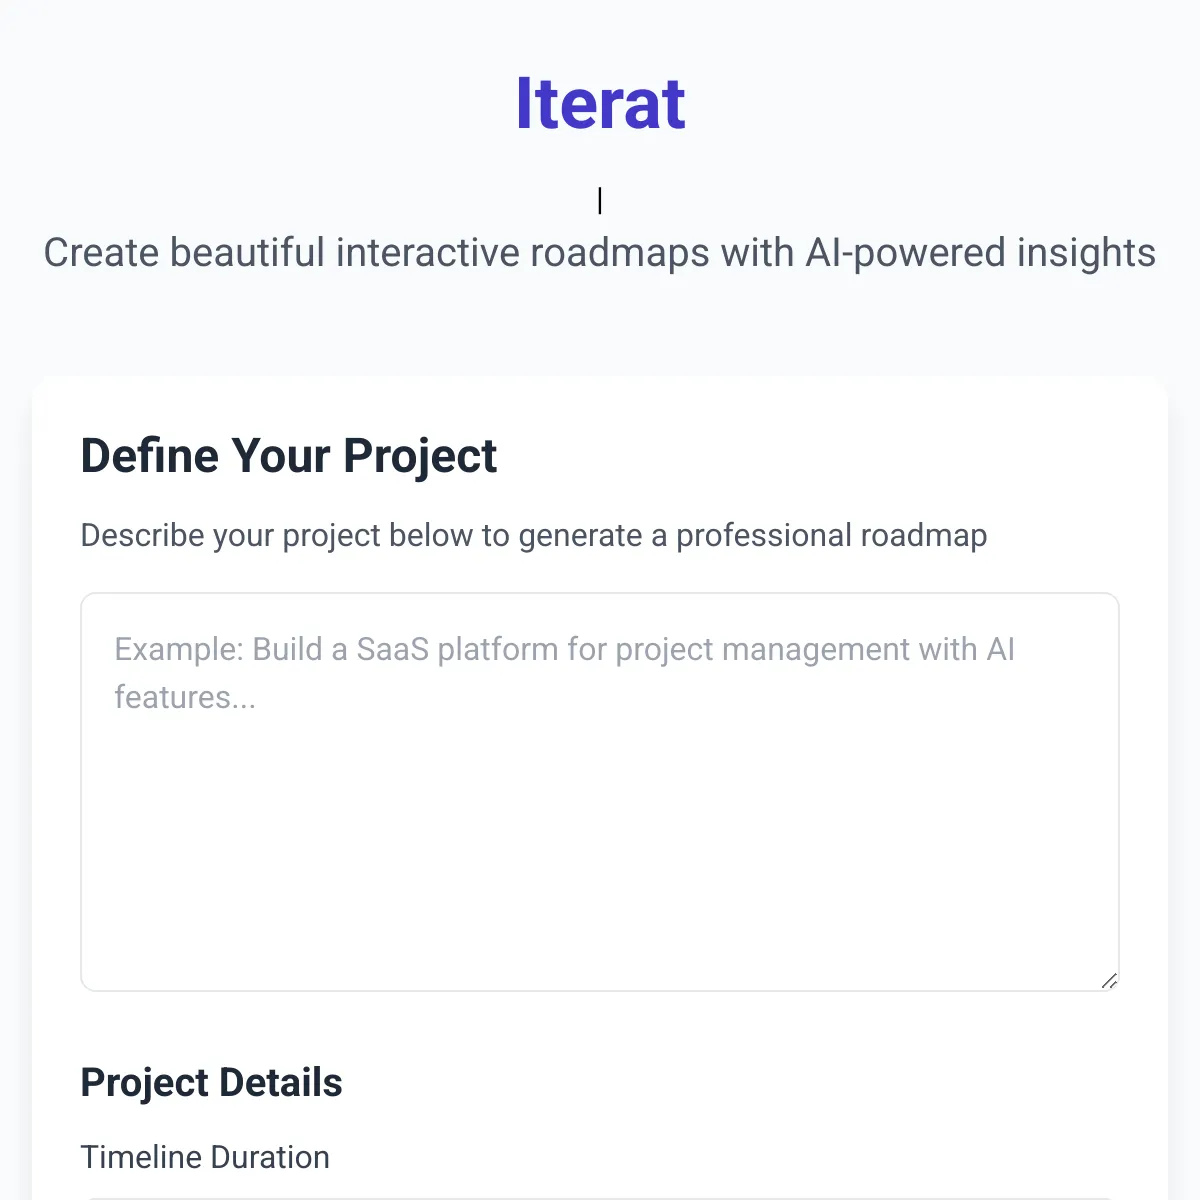This screenshot has width=1200, height=1200.
Task: Click the Describe your project instruction text
Action: tap(533, 535)
